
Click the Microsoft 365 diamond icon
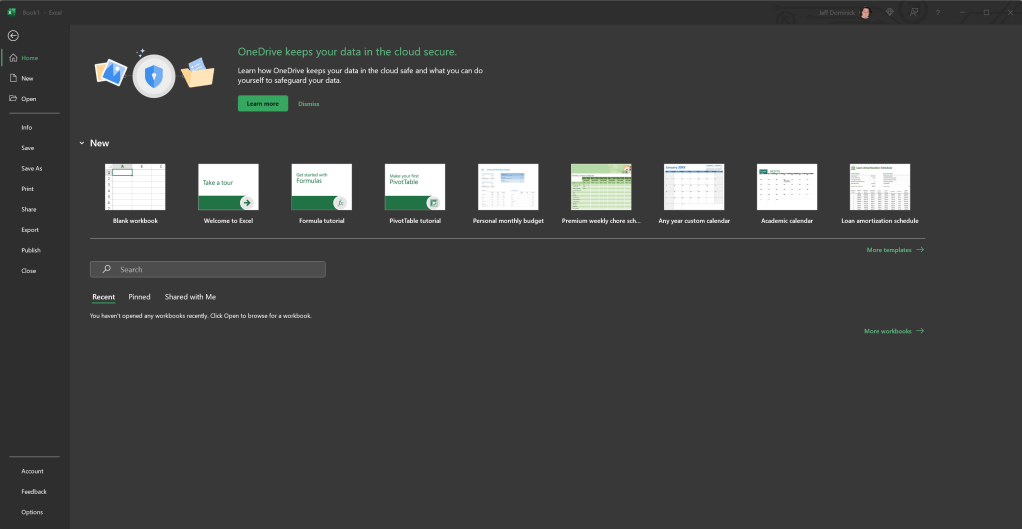point(889,12)
